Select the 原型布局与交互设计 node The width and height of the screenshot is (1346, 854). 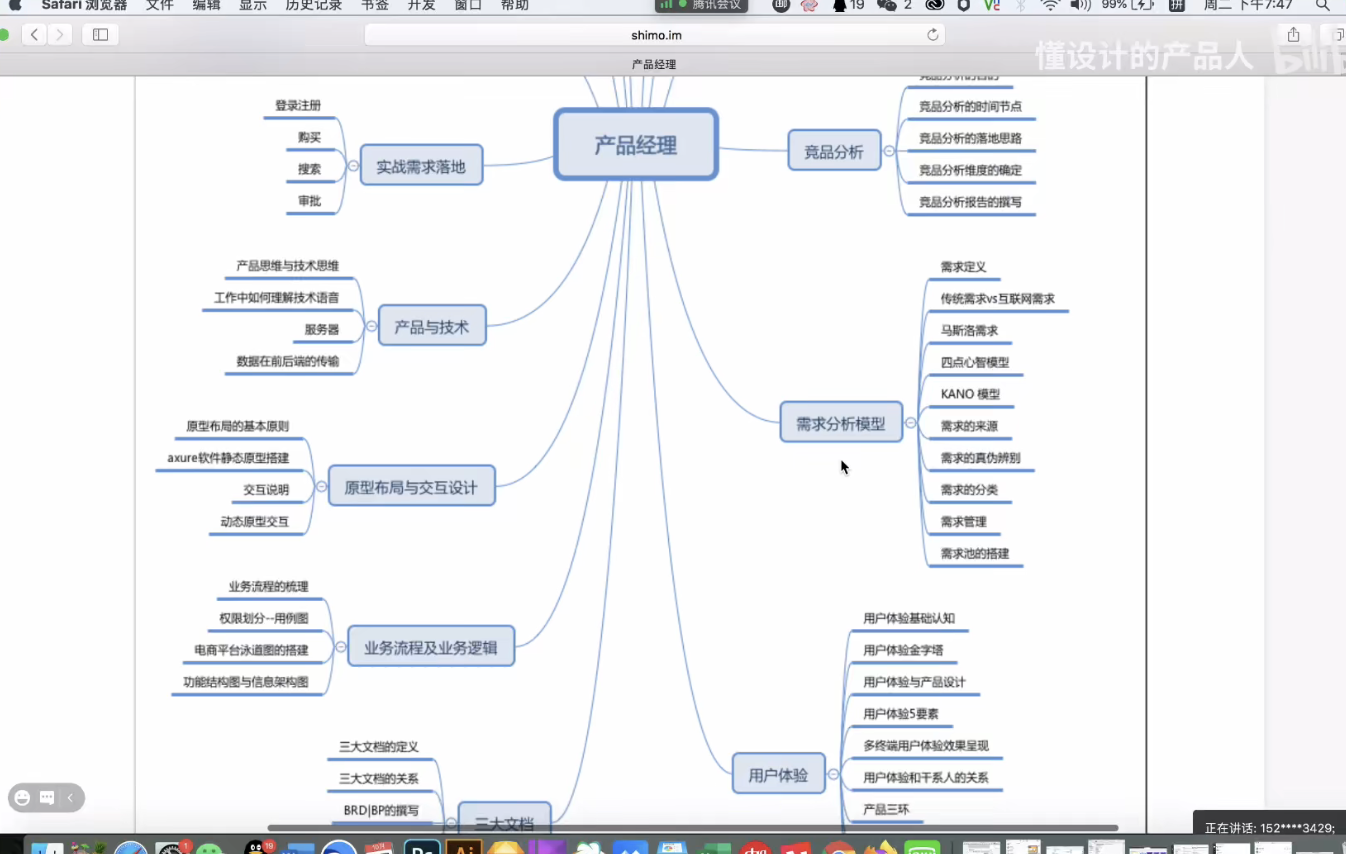click(x=411, y=487)
